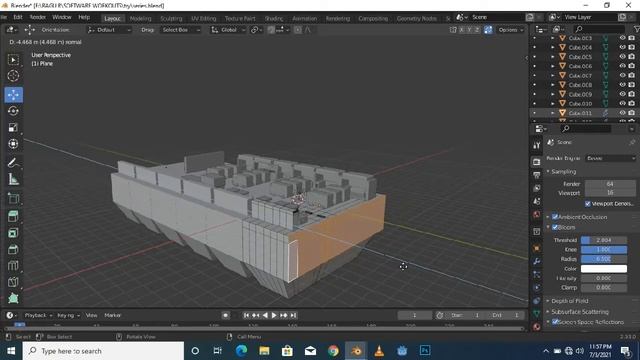
Task: Select the Annotate tool
Action: (x=13, y=162)
